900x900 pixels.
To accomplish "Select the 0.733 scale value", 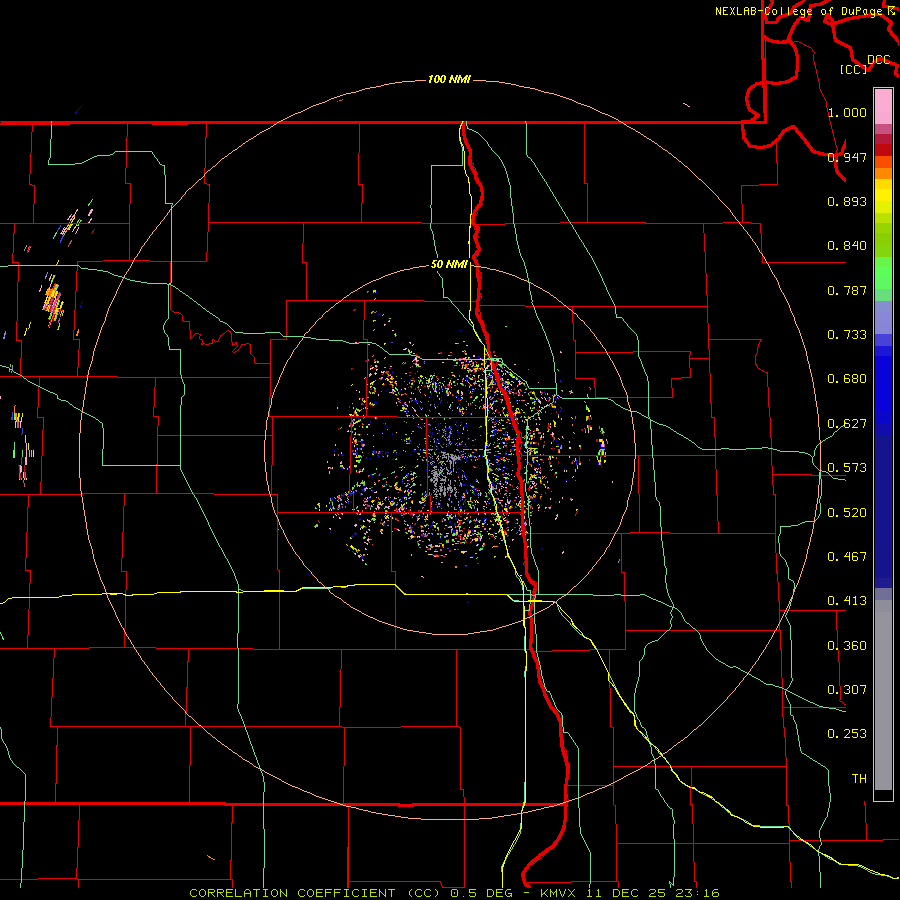I will tap(847, 335).
